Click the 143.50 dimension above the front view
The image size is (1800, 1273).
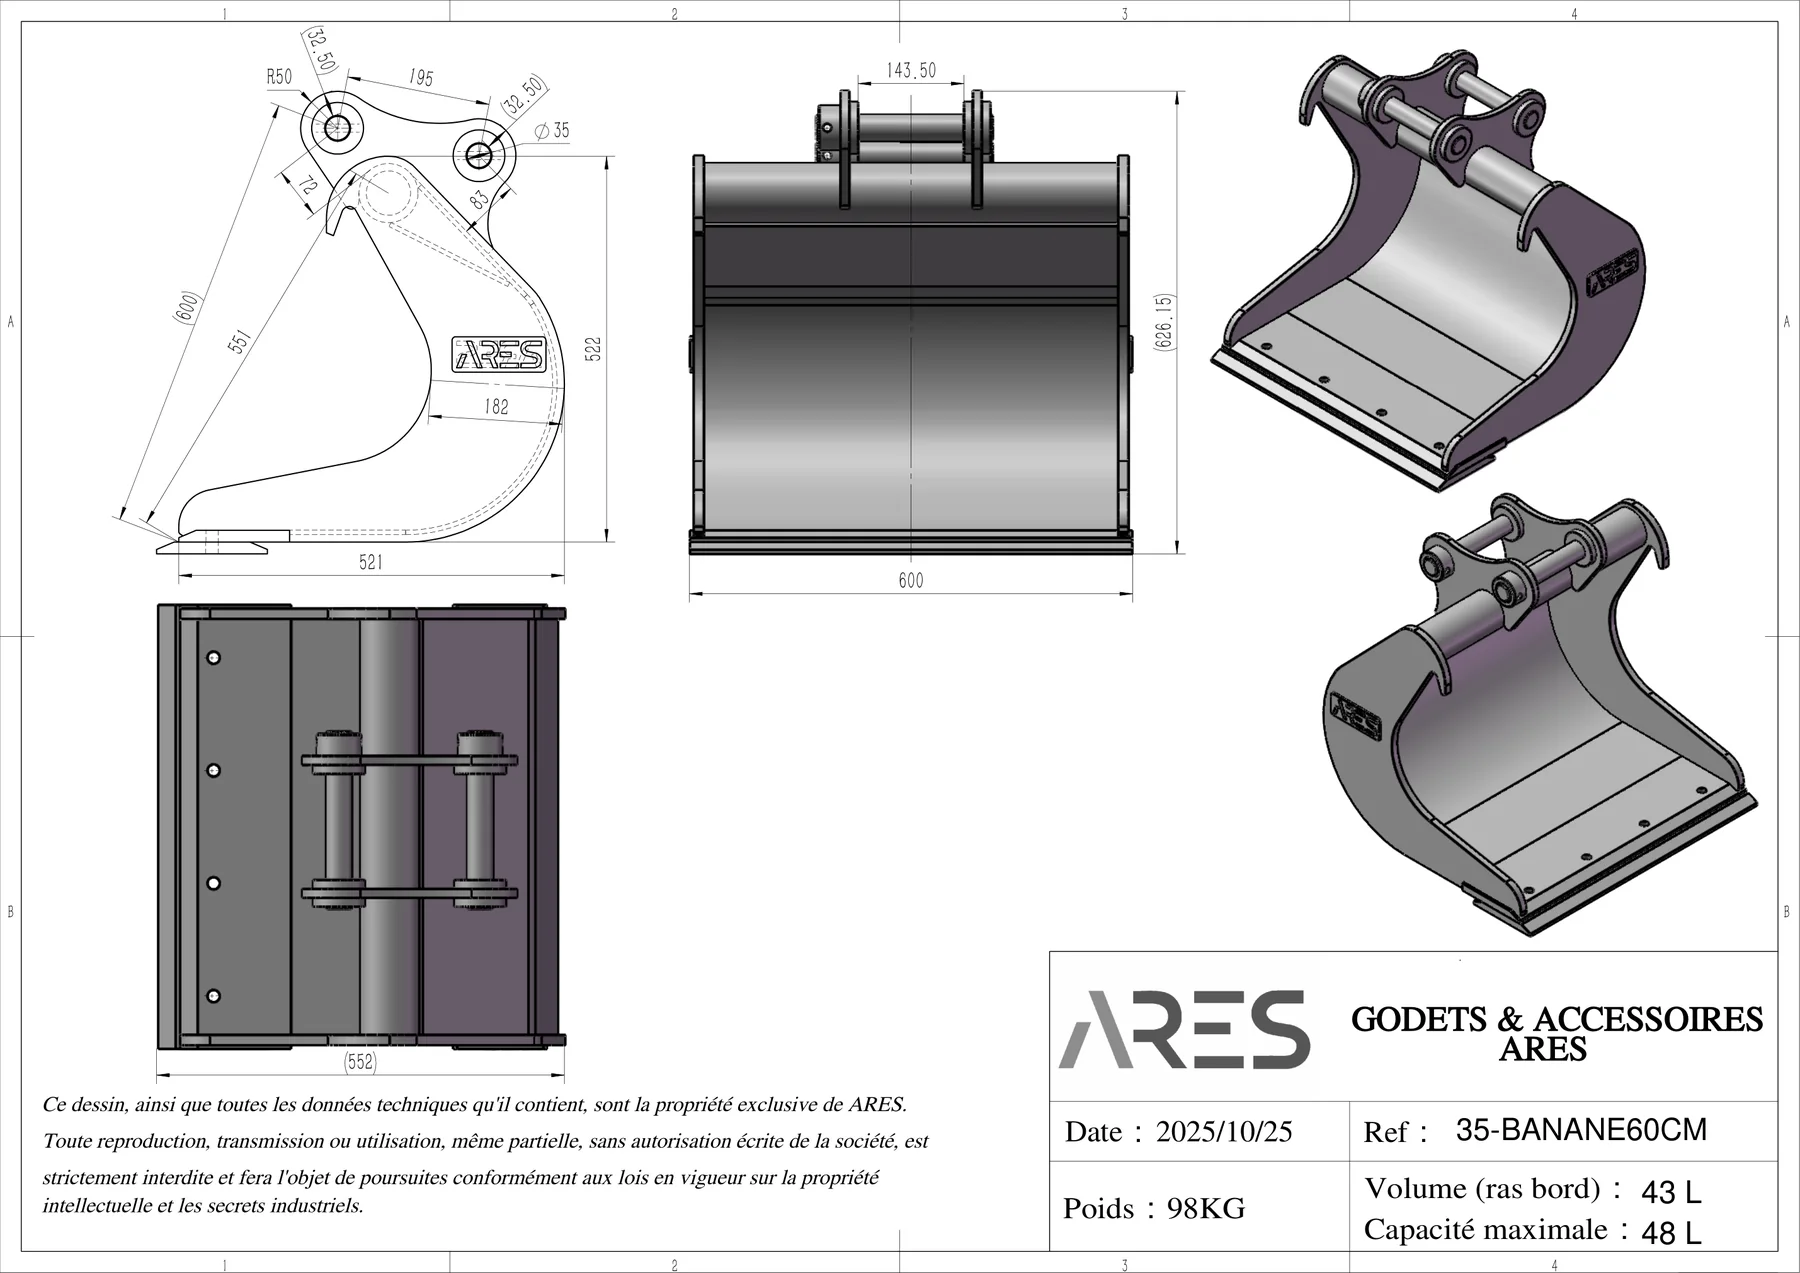(x=911, y=70)
